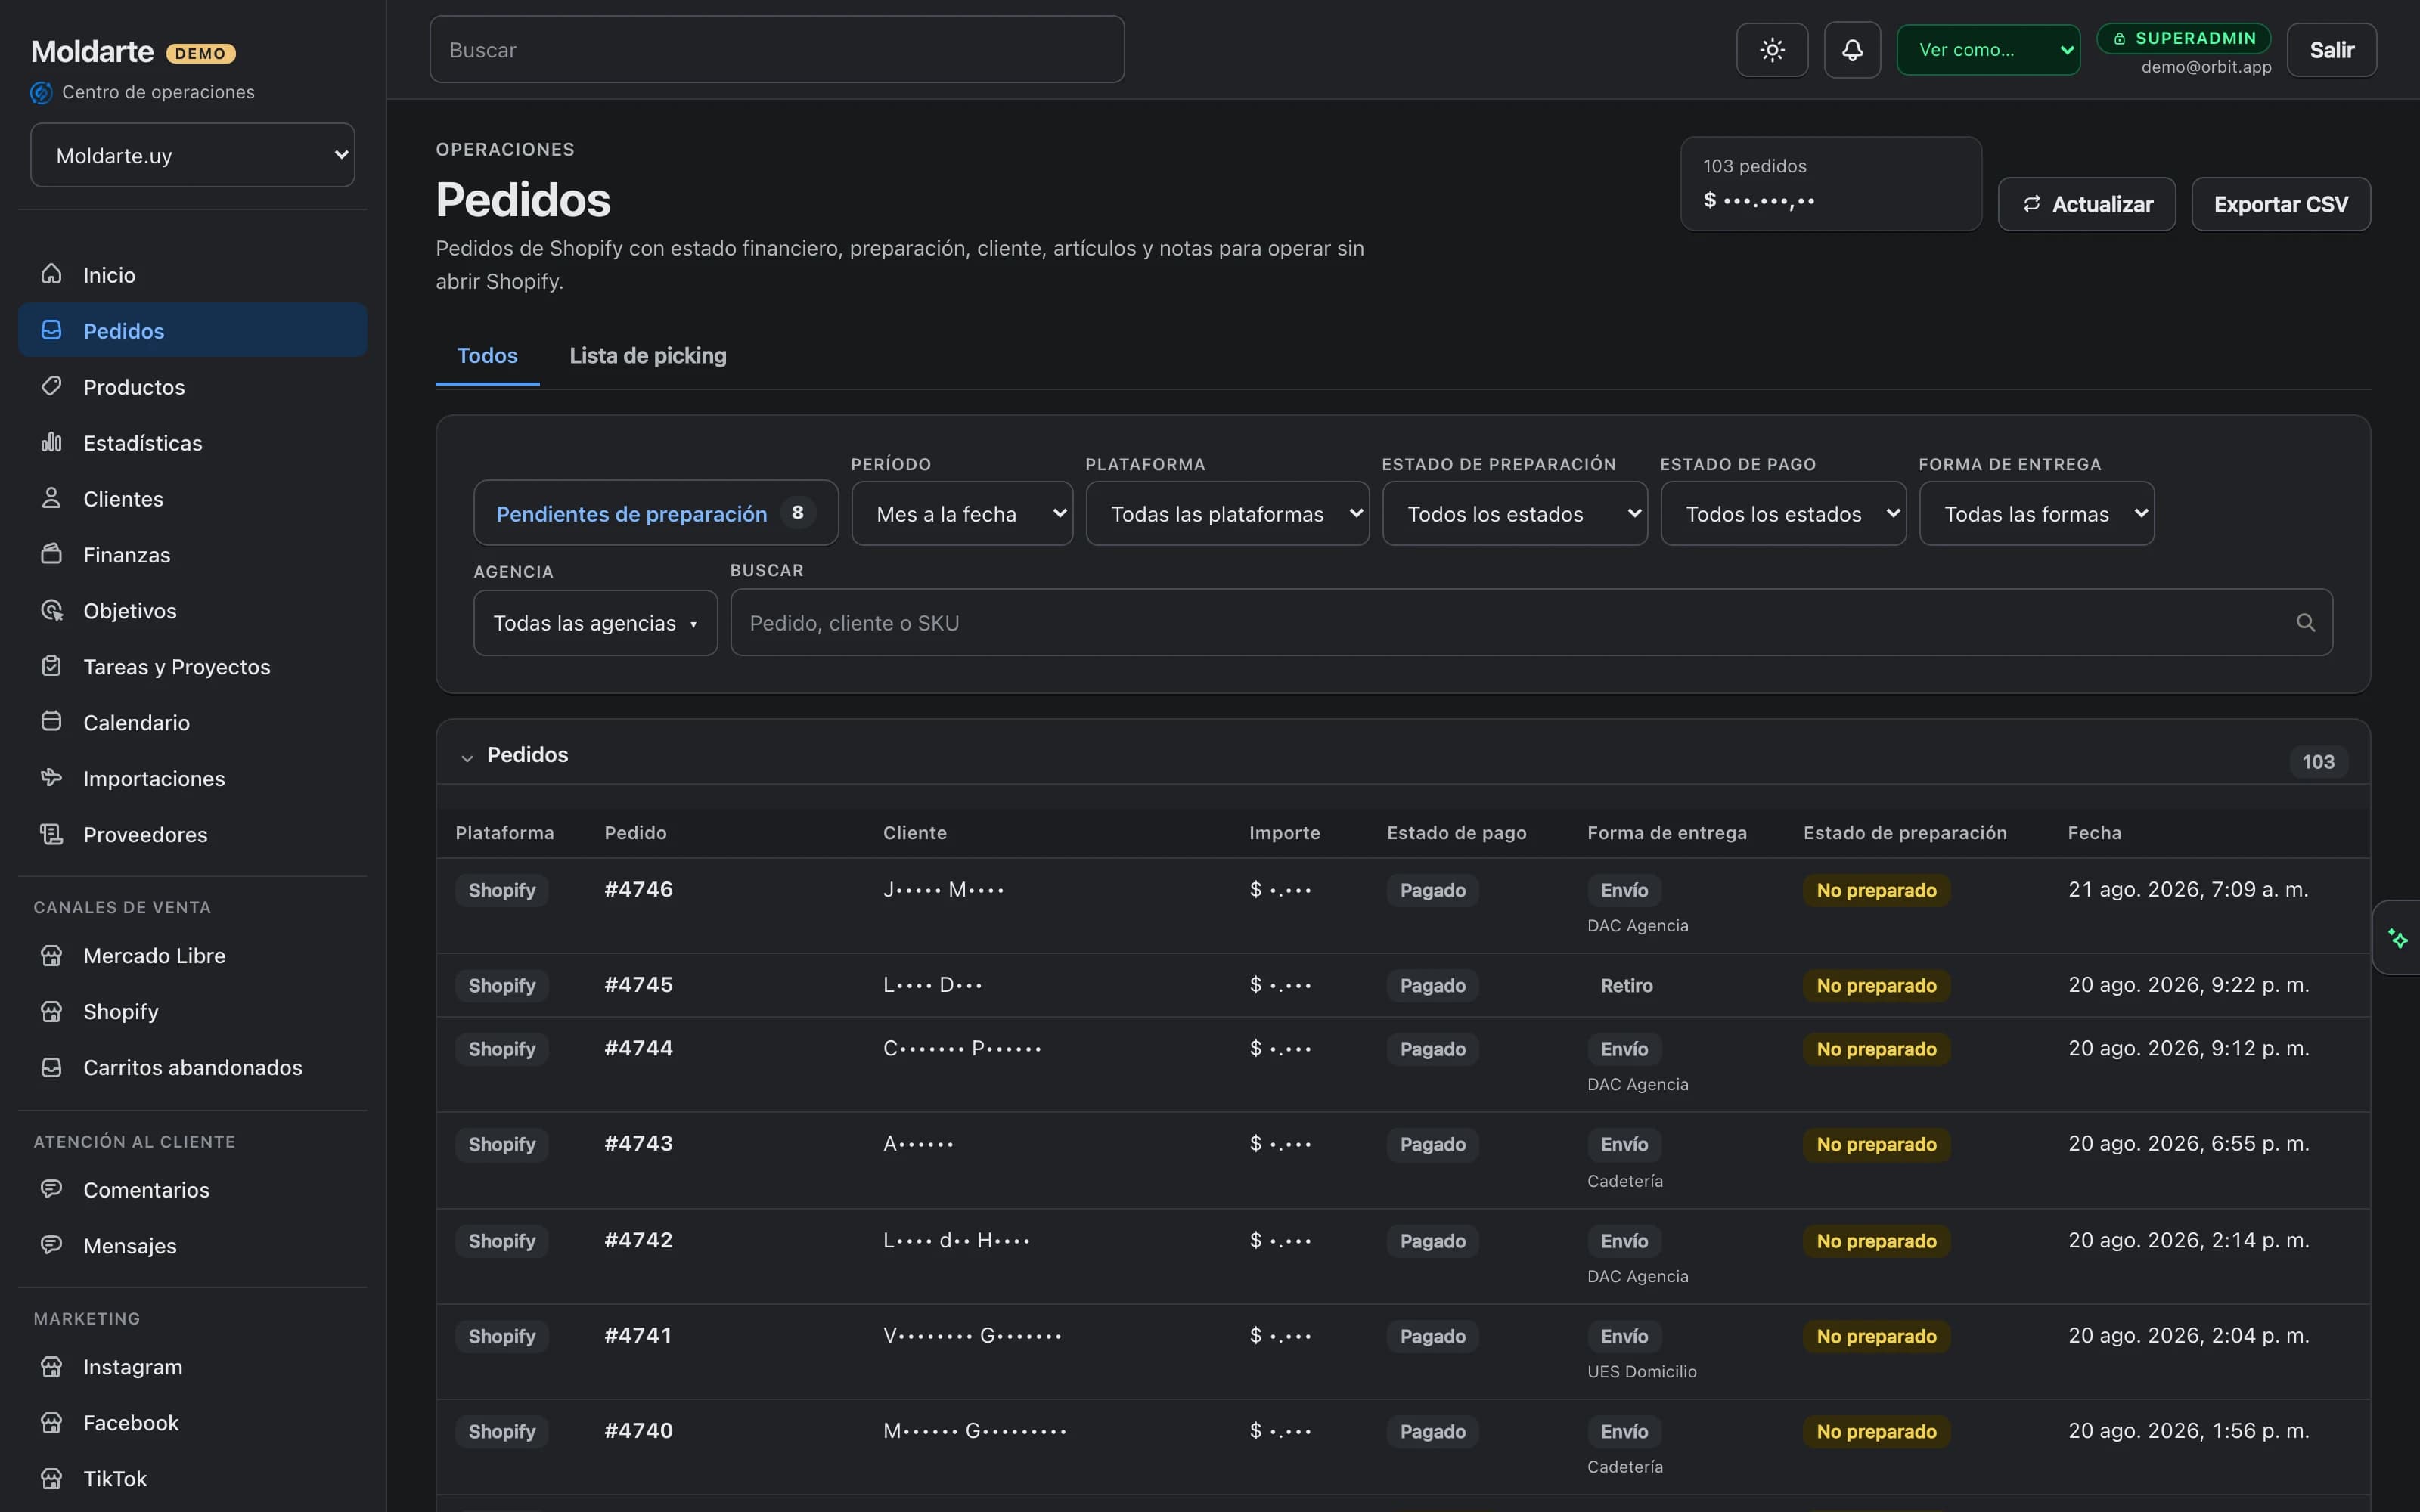Click the Carritos abandonados icon
The image size is (2420, 1512).
tap(52, 1067)
